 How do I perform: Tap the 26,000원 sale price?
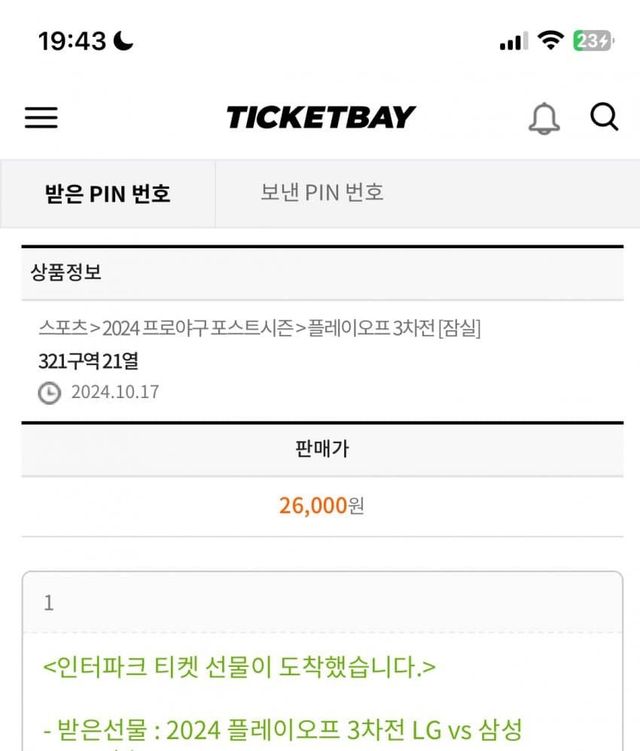321,506
